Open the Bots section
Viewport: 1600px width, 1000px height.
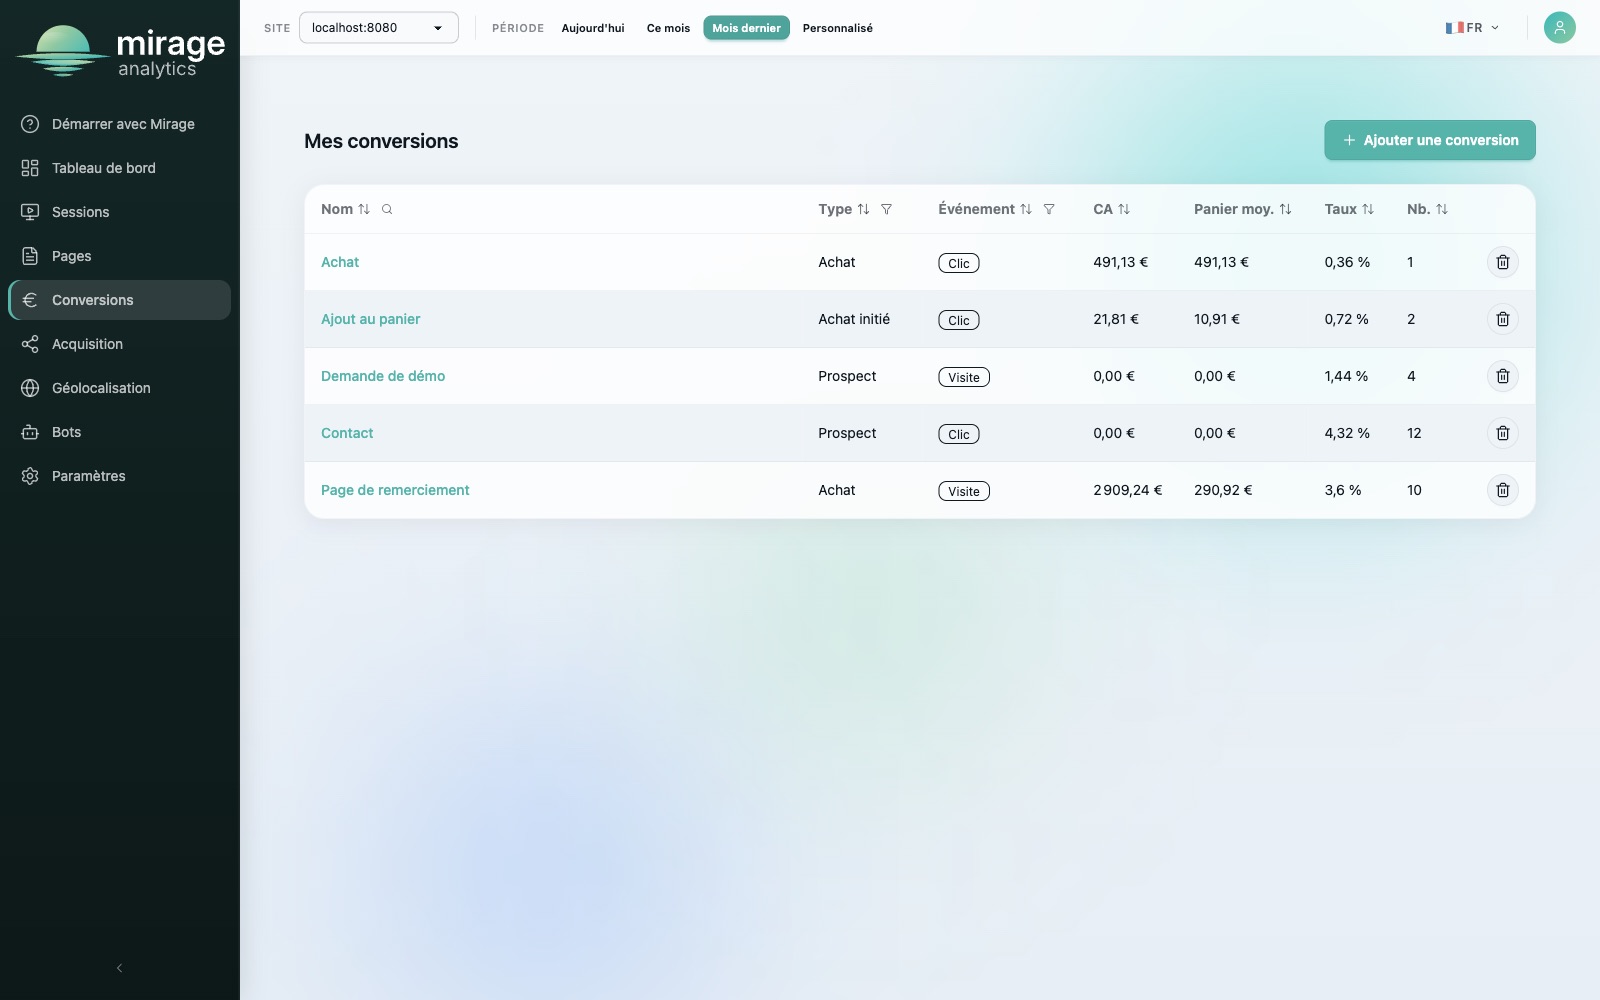119,432
